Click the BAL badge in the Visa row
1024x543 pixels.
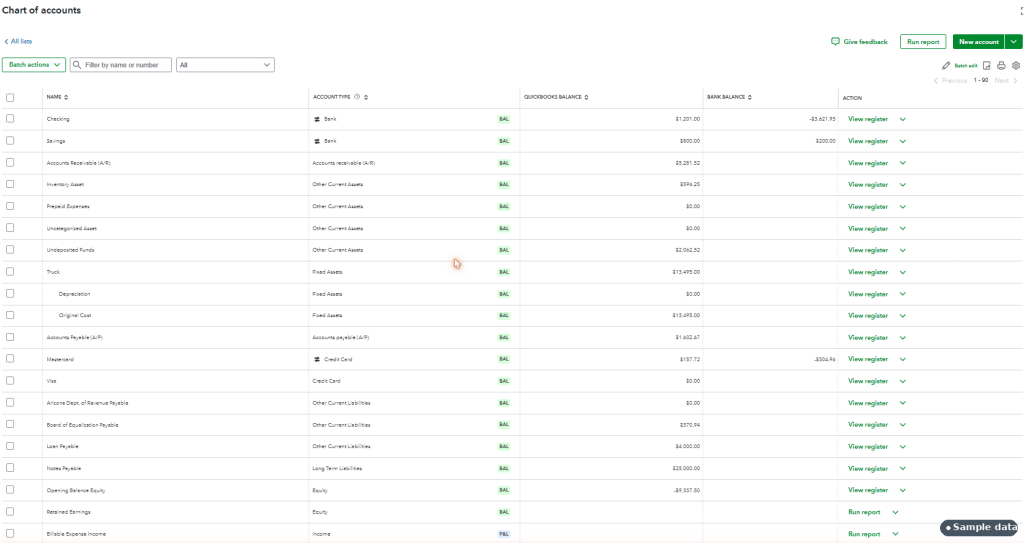pos(504,381)
